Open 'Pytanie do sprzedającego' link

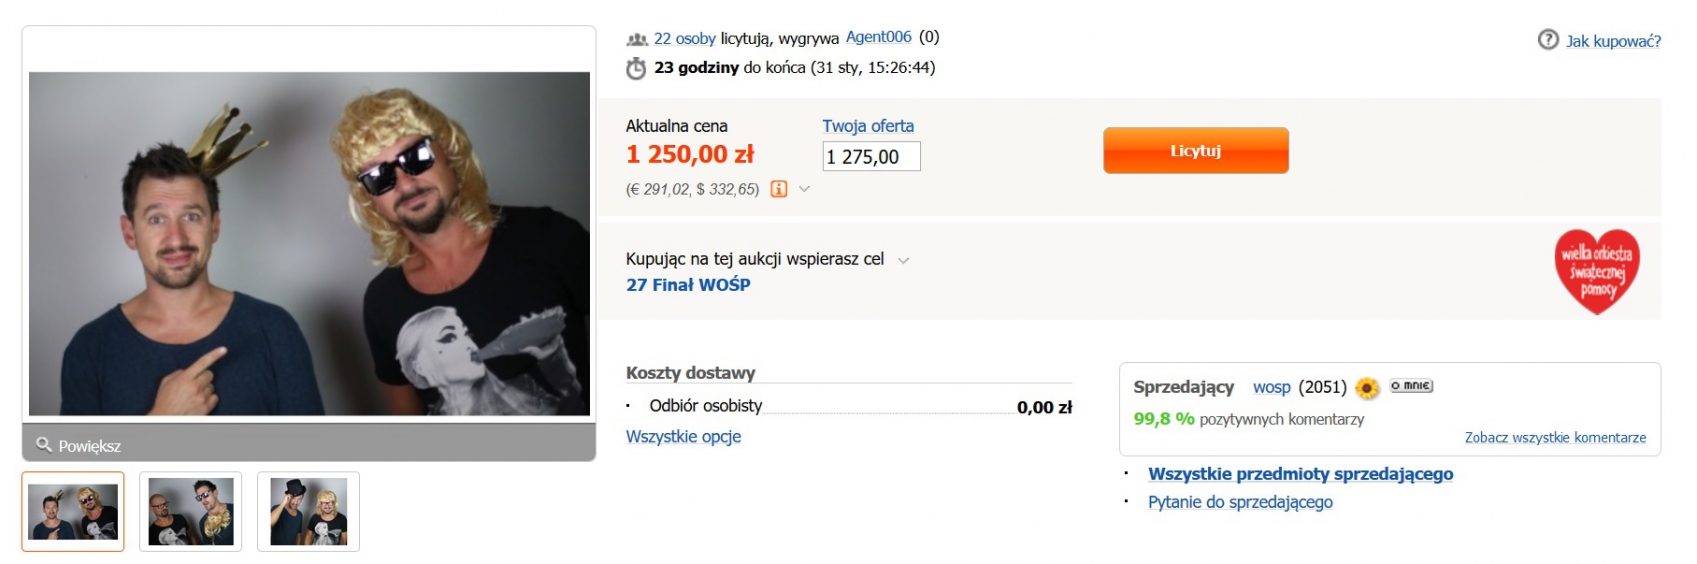[x=1240, y=502]
